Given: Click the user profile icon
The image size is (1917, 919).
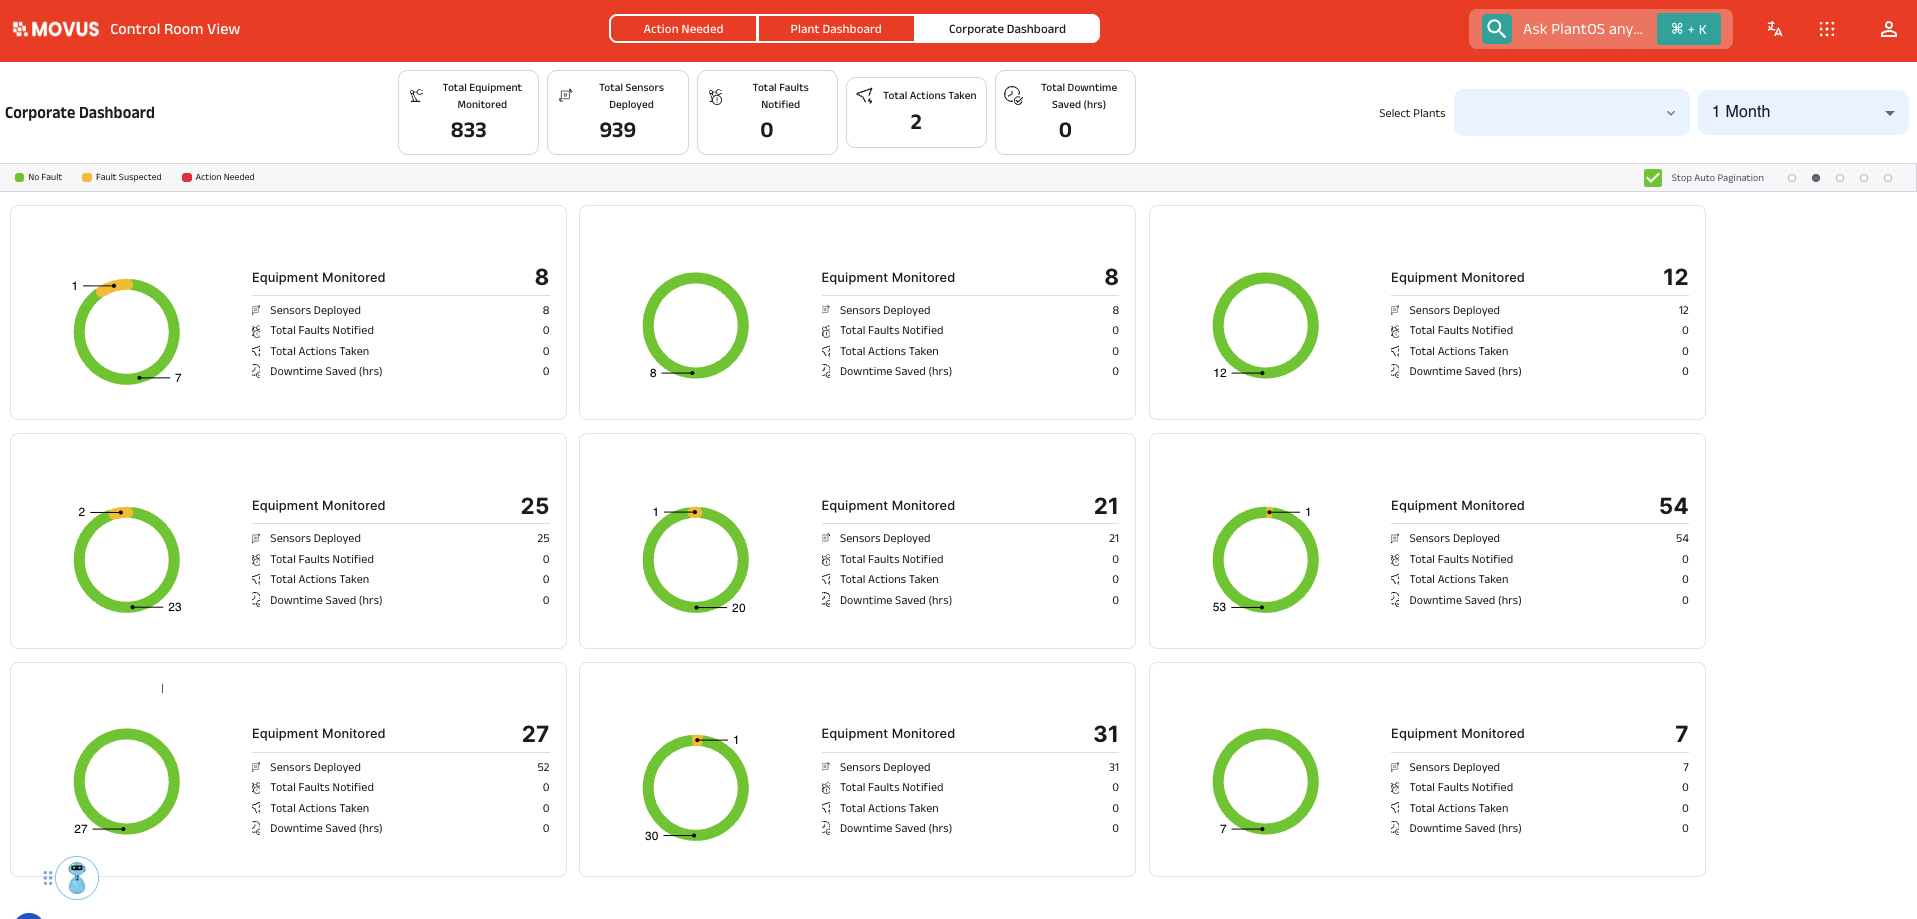Looking at the screenshot, I should [x=1888, y=29].
